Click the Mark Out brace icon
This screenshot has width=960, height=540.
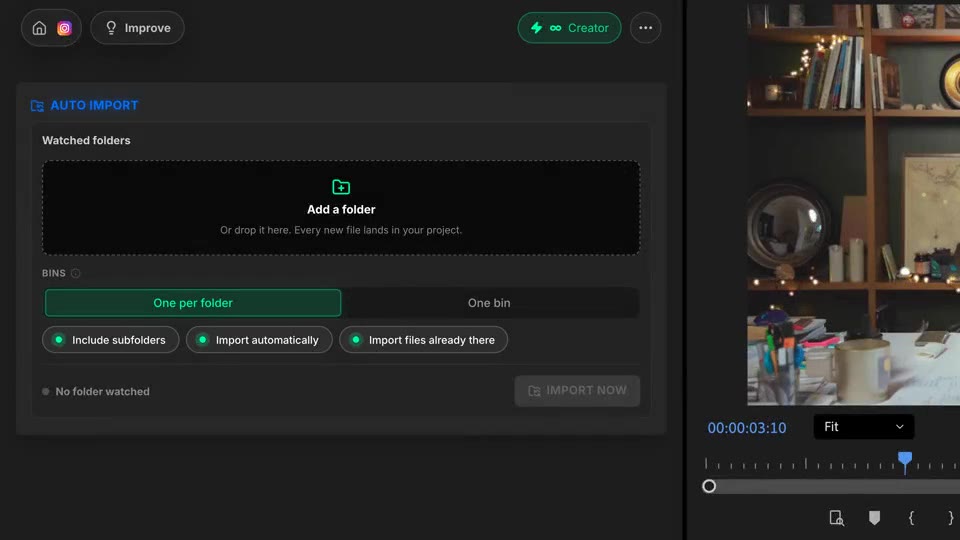coord(950,518)
